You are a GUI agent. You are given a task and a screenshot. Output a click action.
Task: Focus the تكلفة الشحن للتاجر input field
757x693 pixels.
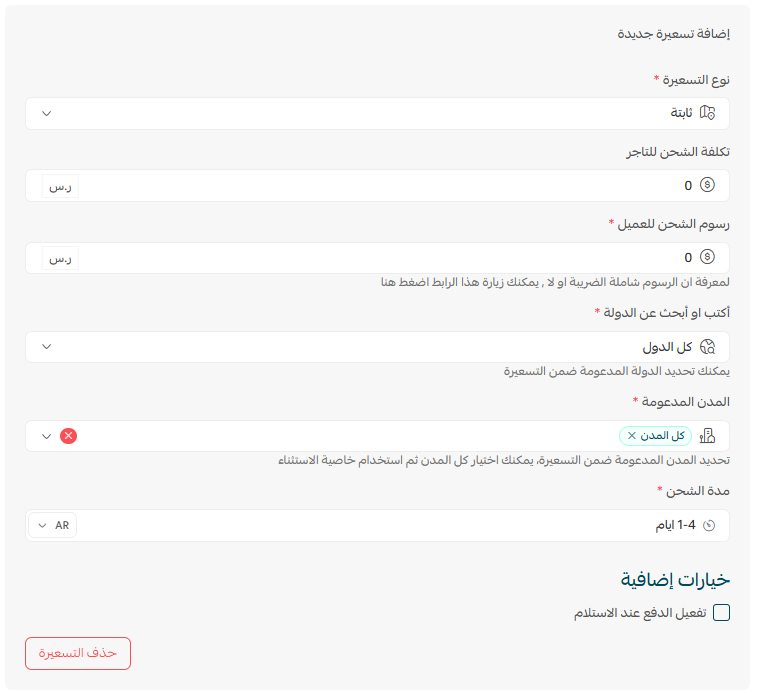pyautogui.click(x=380, y=185)
